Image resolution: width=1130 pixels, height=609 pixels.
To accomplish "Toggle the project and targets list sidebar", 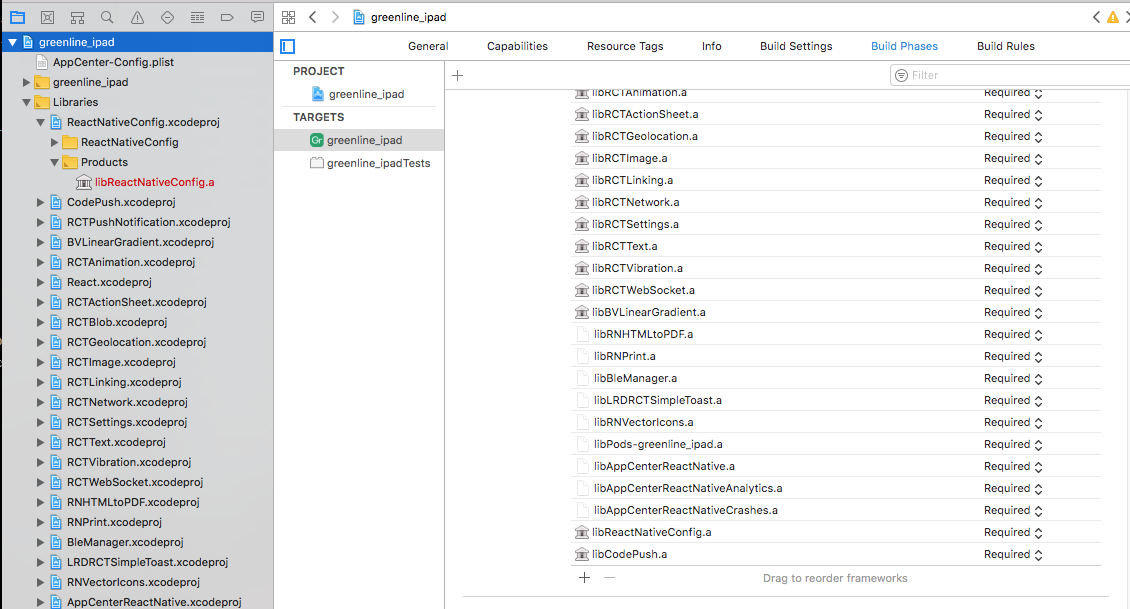I will pos(288,47).
